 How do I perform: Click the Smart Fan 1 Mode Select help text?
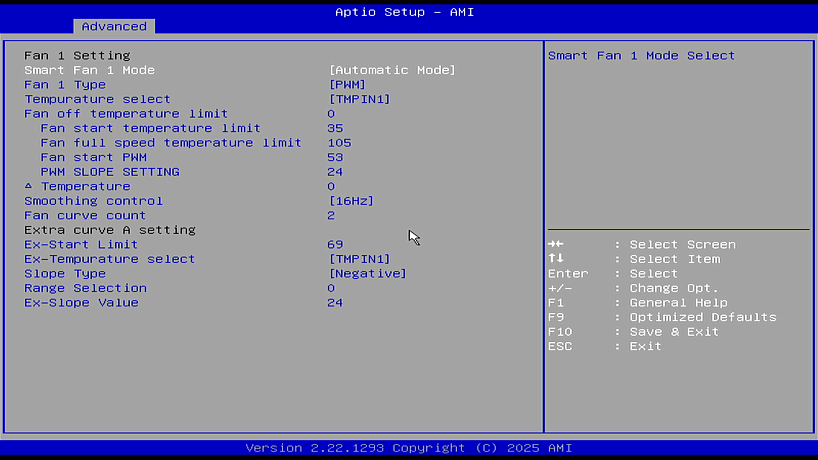pos(641,55)
